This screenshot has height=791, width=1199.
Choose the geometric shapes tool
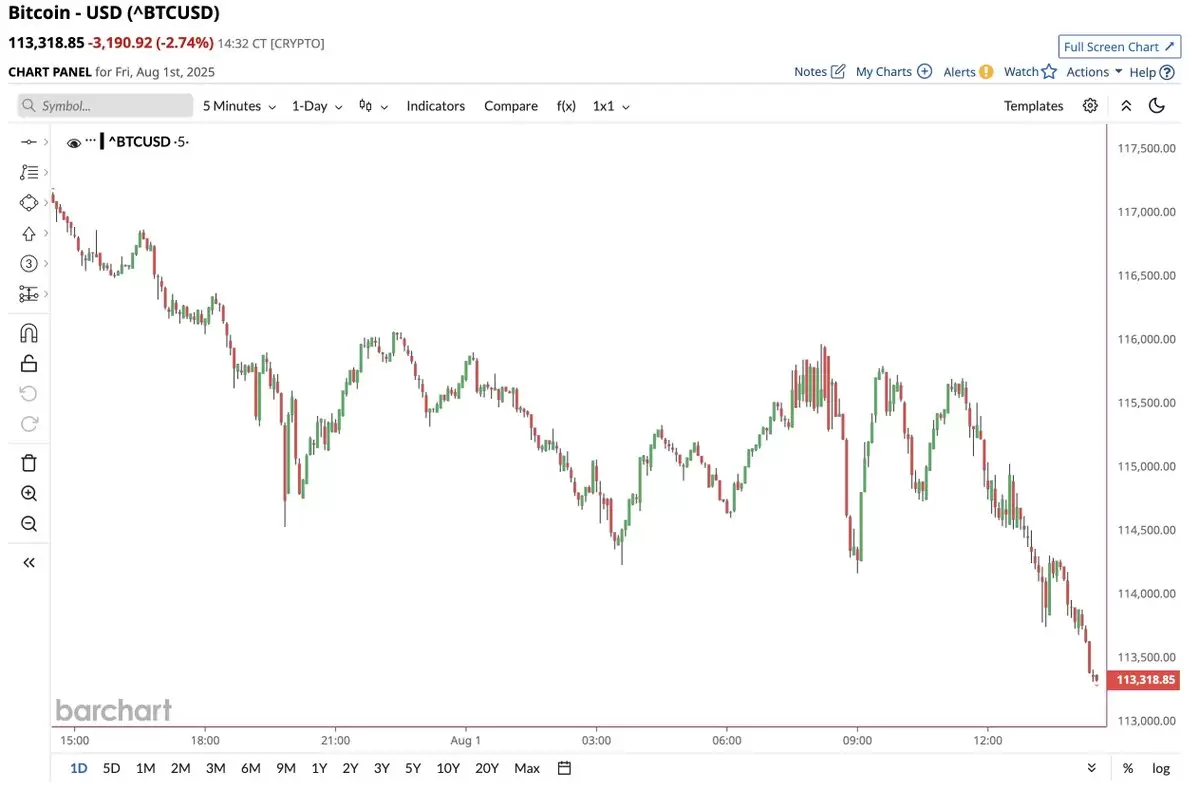(28, 203)
